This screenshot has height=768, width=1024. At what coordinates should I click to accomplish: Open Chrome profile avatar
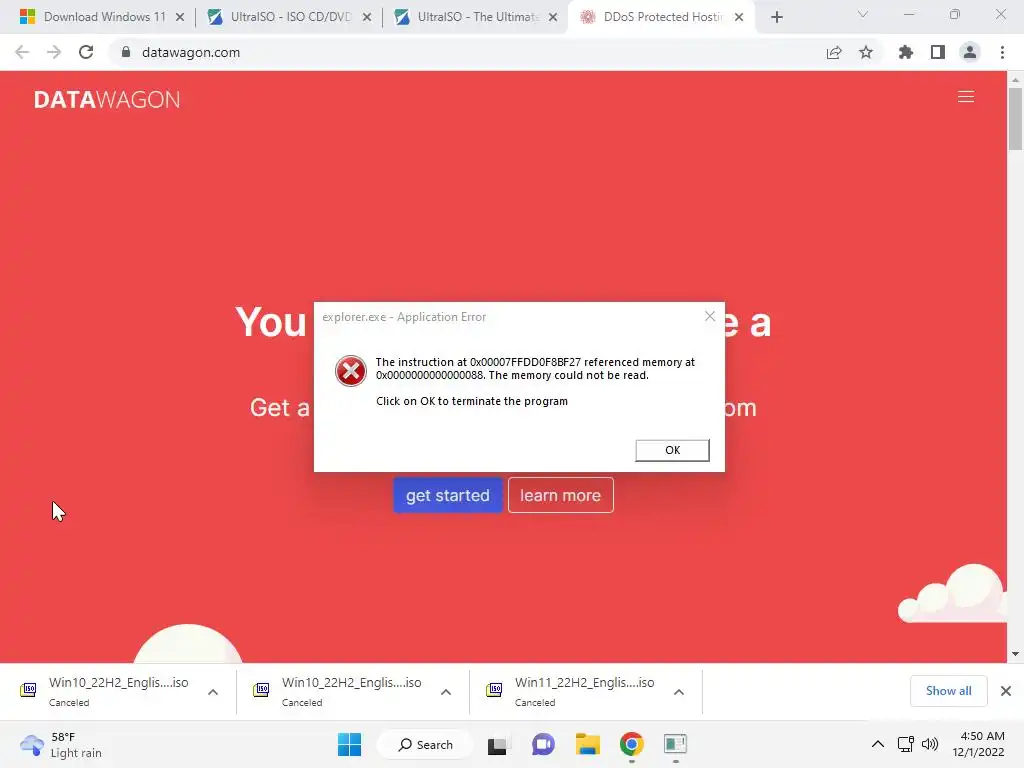(x=970, y=52)
